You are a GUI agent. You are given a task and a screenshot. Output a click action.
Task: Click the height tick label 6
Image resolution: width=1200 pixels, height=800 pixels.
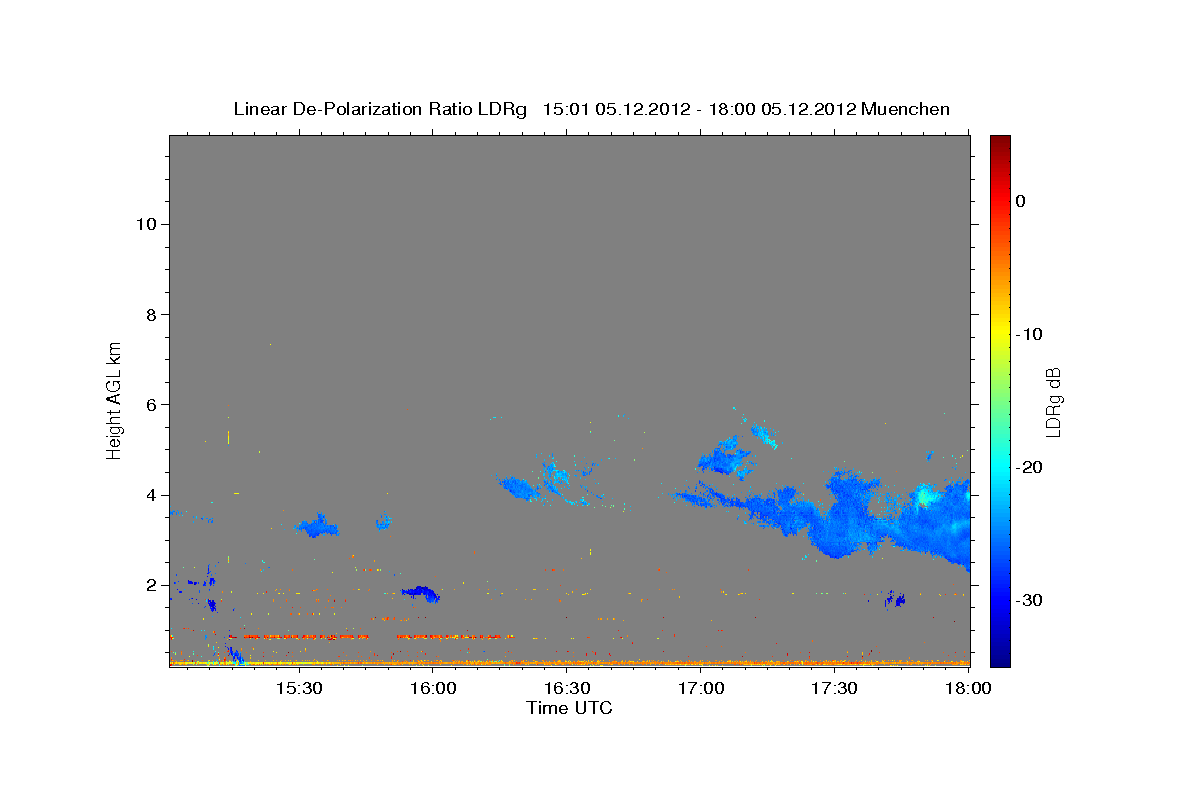click(x=150, y=404)
